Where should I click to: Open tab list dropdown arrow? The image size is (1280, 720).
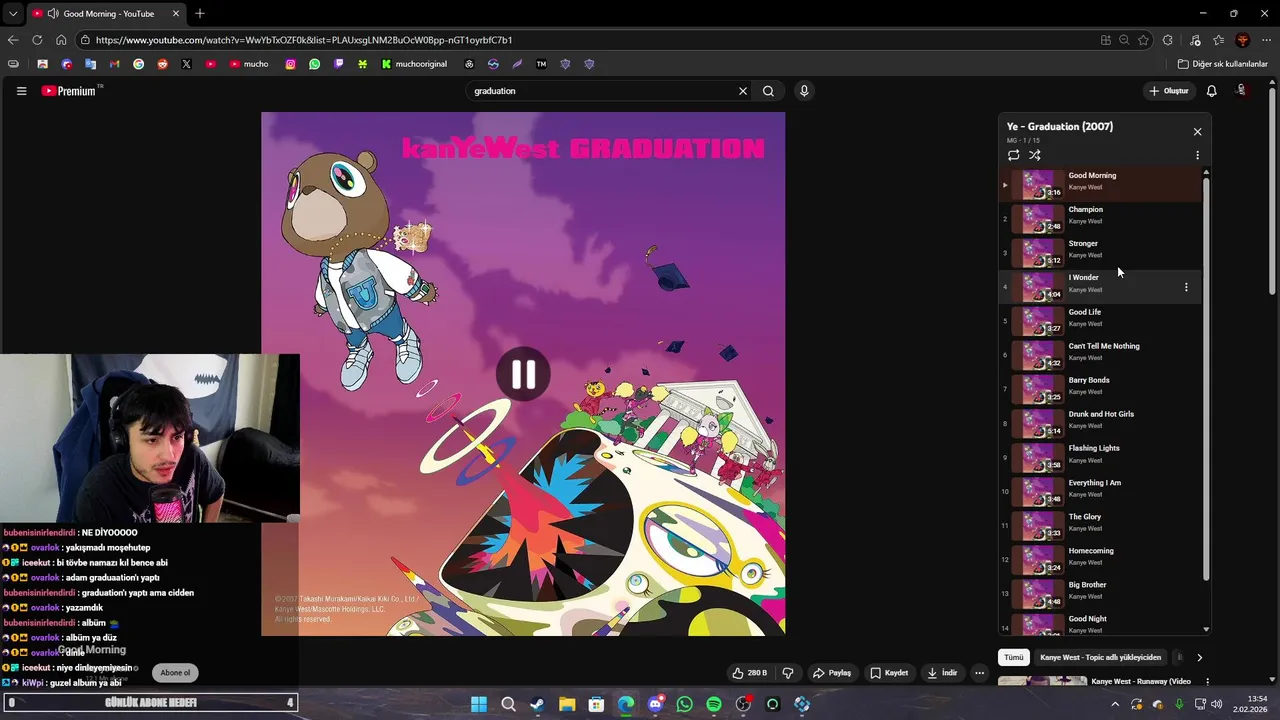coord(12,14)
